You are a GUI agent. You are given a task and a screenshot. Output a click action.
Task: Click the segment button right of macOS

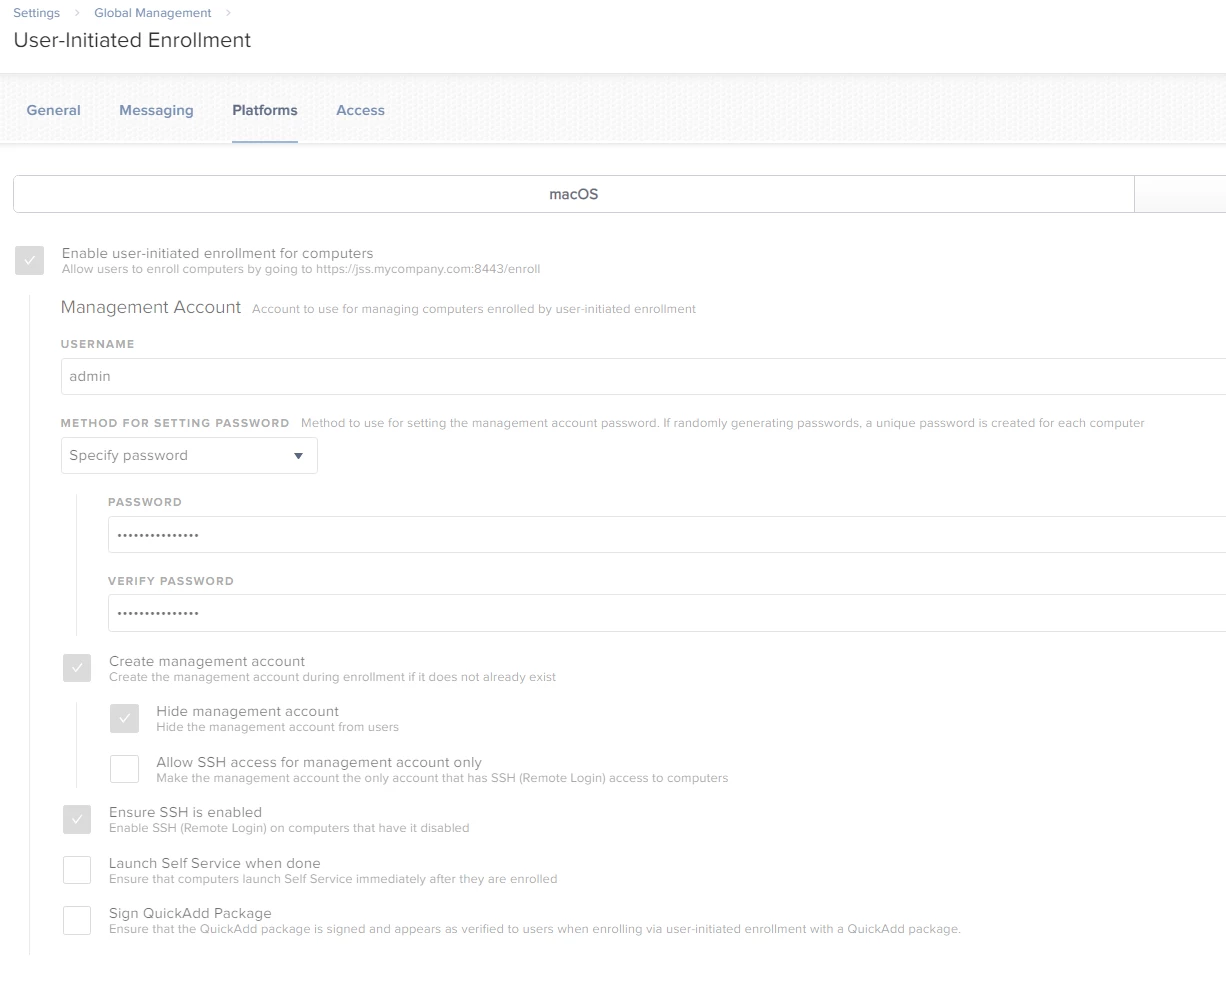[1180, 194]
